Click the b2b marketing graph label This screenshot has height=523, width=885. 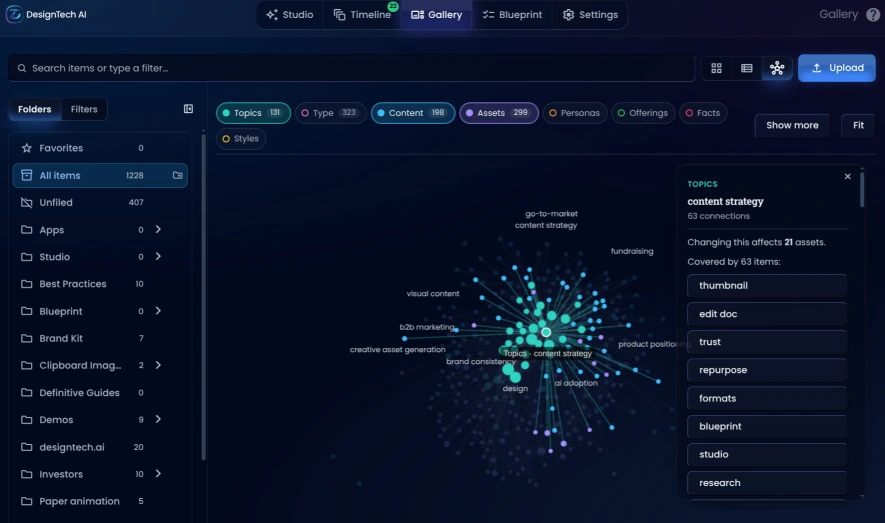point(427,327)
